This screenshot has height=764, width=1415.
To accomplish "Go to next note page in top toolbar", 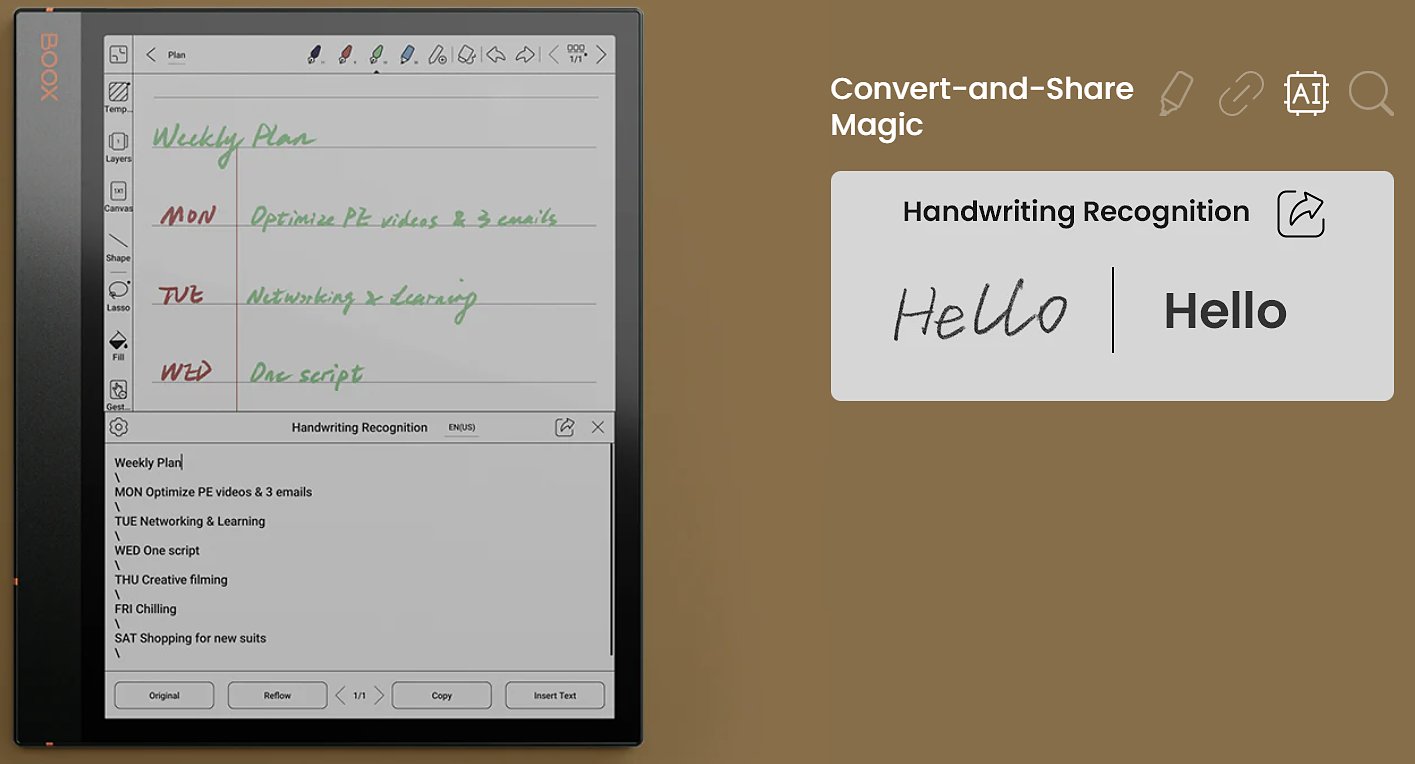I will tap(601, 55).
